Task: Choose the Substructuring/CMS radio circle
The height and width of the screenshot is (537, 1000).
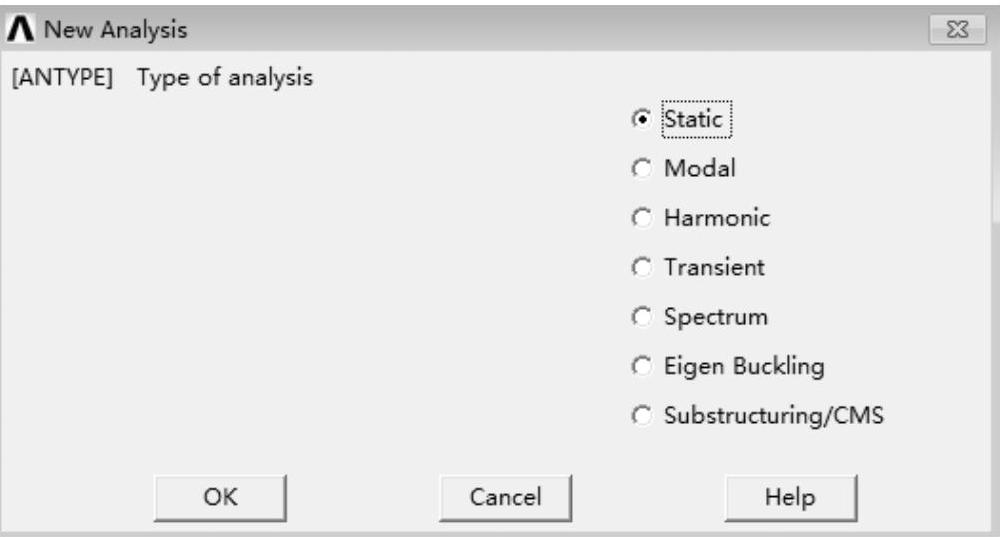Action: coord(642,416)
